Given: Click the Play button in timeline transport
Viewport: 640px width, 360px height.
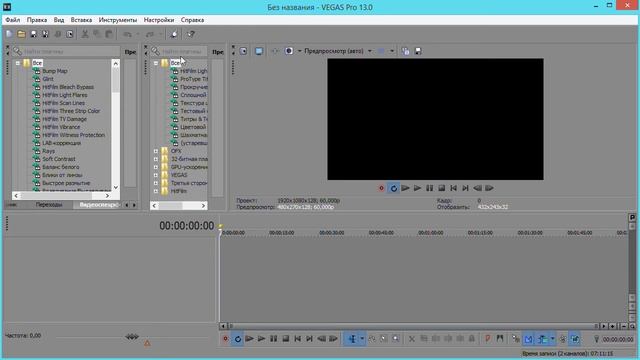Looking at the screenshot, I should coord(262,339).
